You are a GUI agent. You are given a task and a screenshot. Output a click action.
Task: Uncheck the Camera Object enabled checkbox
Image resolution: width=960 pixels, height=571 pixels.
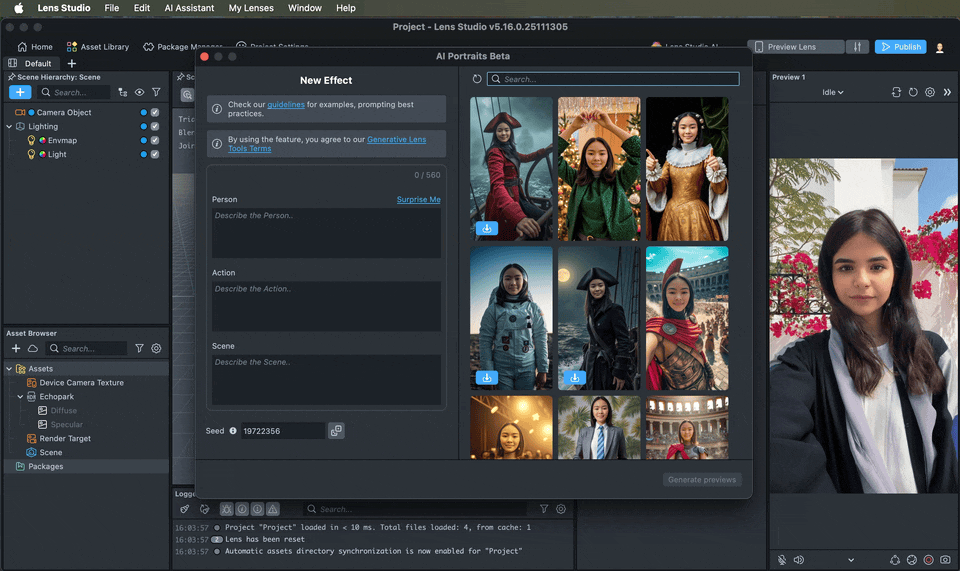click(155, 113)
